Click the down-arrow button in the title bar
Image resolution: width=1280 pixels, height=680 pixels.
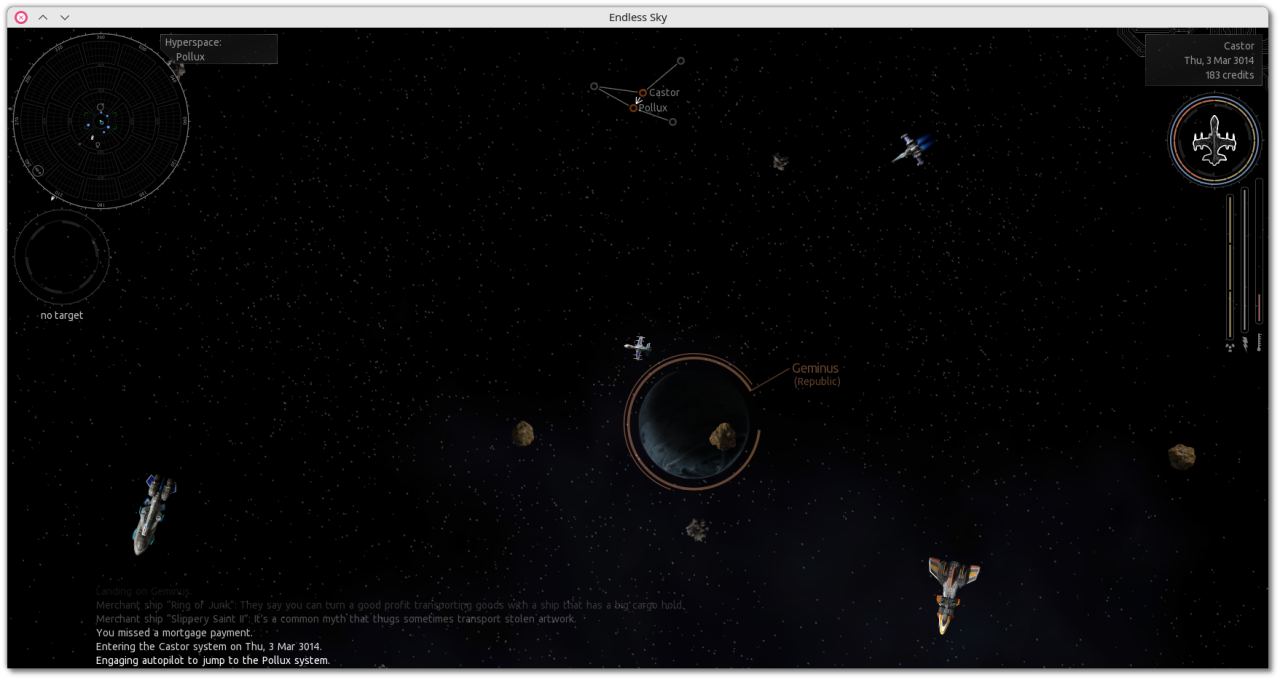(65, 17)
